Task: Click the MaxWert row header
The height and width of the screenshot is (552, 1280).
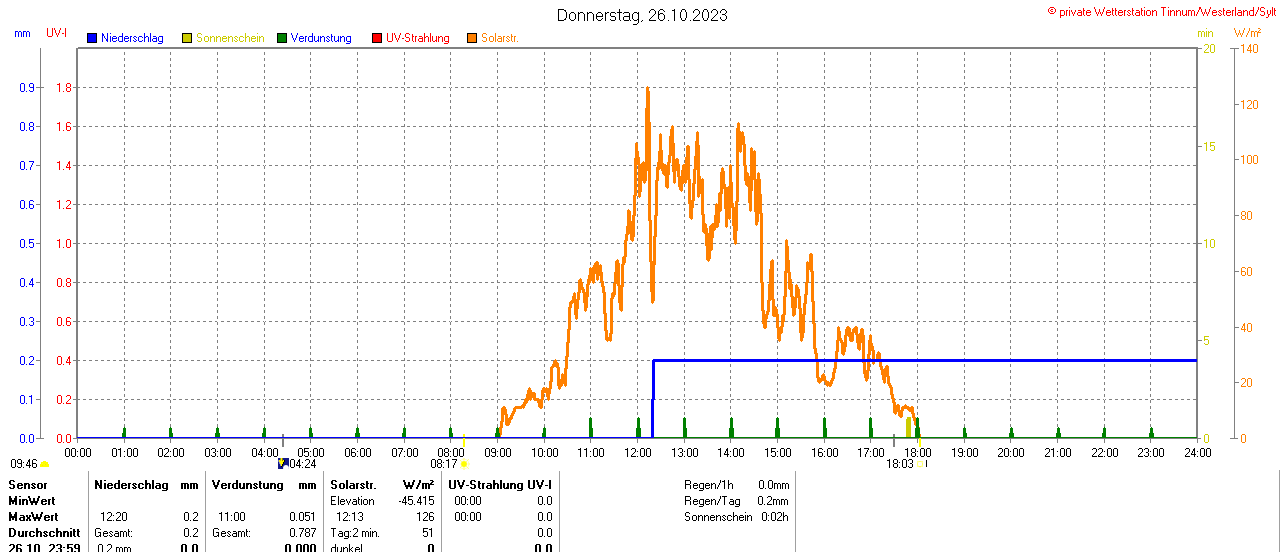Action: (33, 517)
